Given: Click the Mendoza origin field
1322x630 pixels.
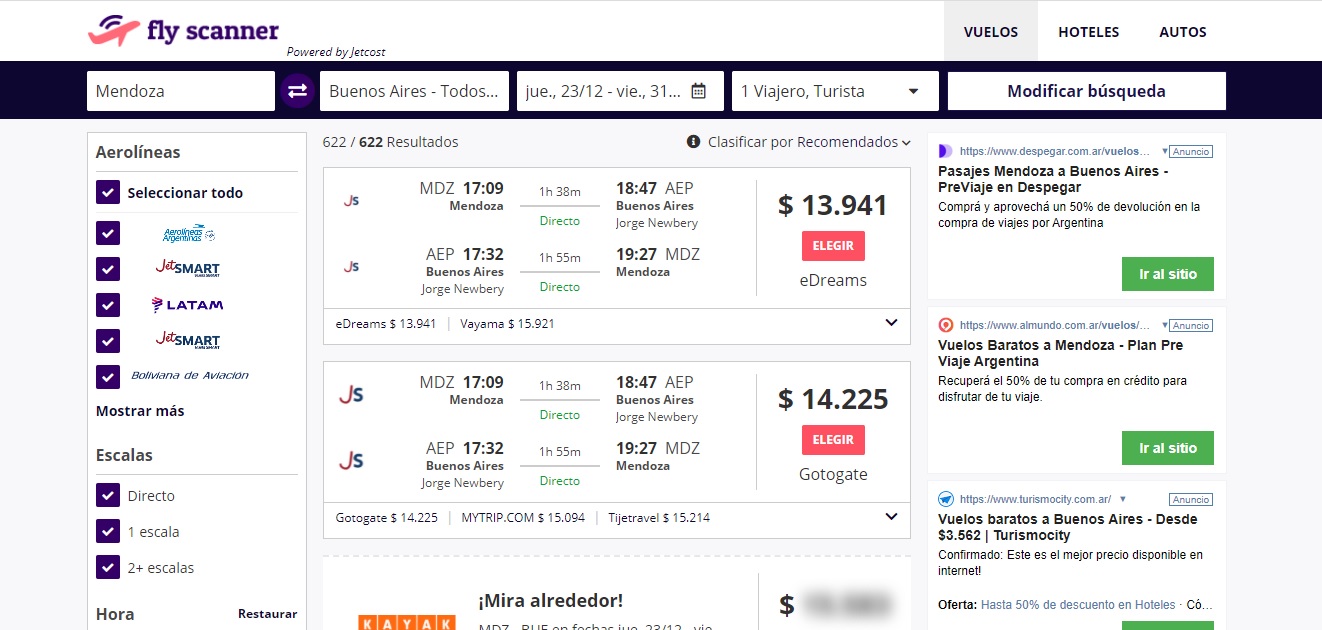Looking at the screenshot, I should [x=181, y=91].
